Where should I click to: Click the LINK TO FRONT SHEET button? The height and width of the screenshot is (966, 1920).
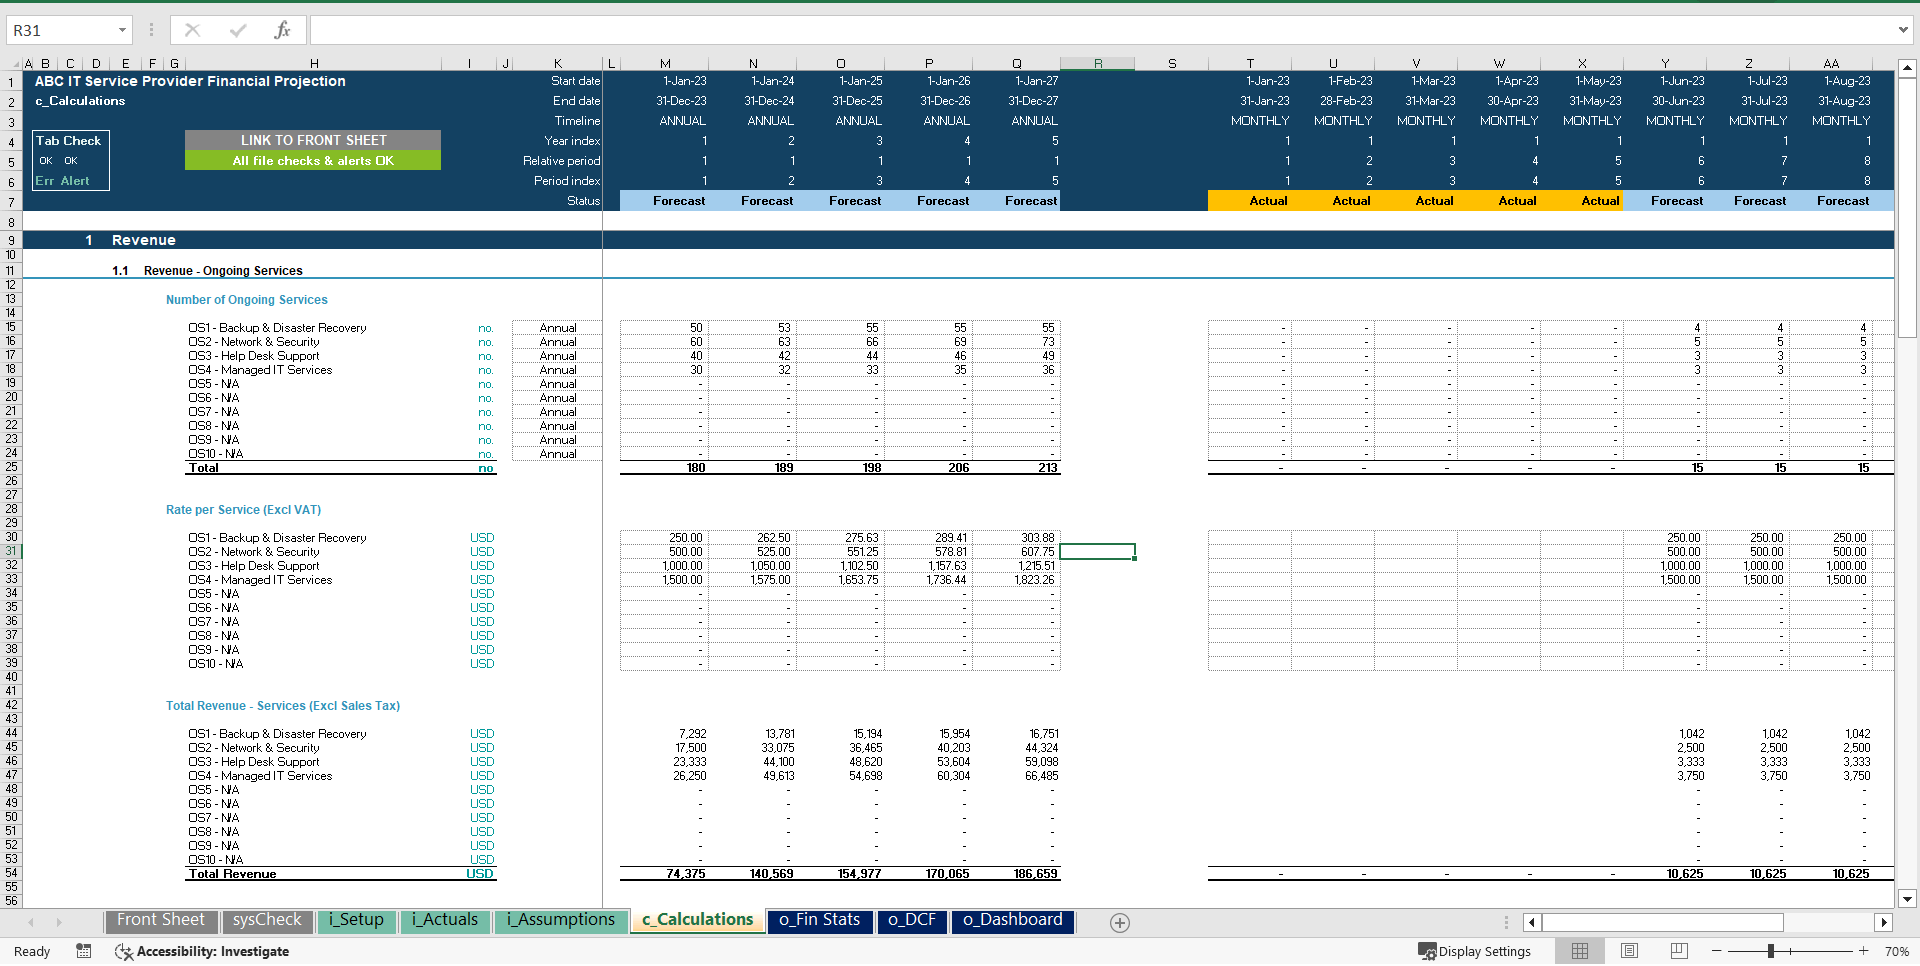(313, 140)
